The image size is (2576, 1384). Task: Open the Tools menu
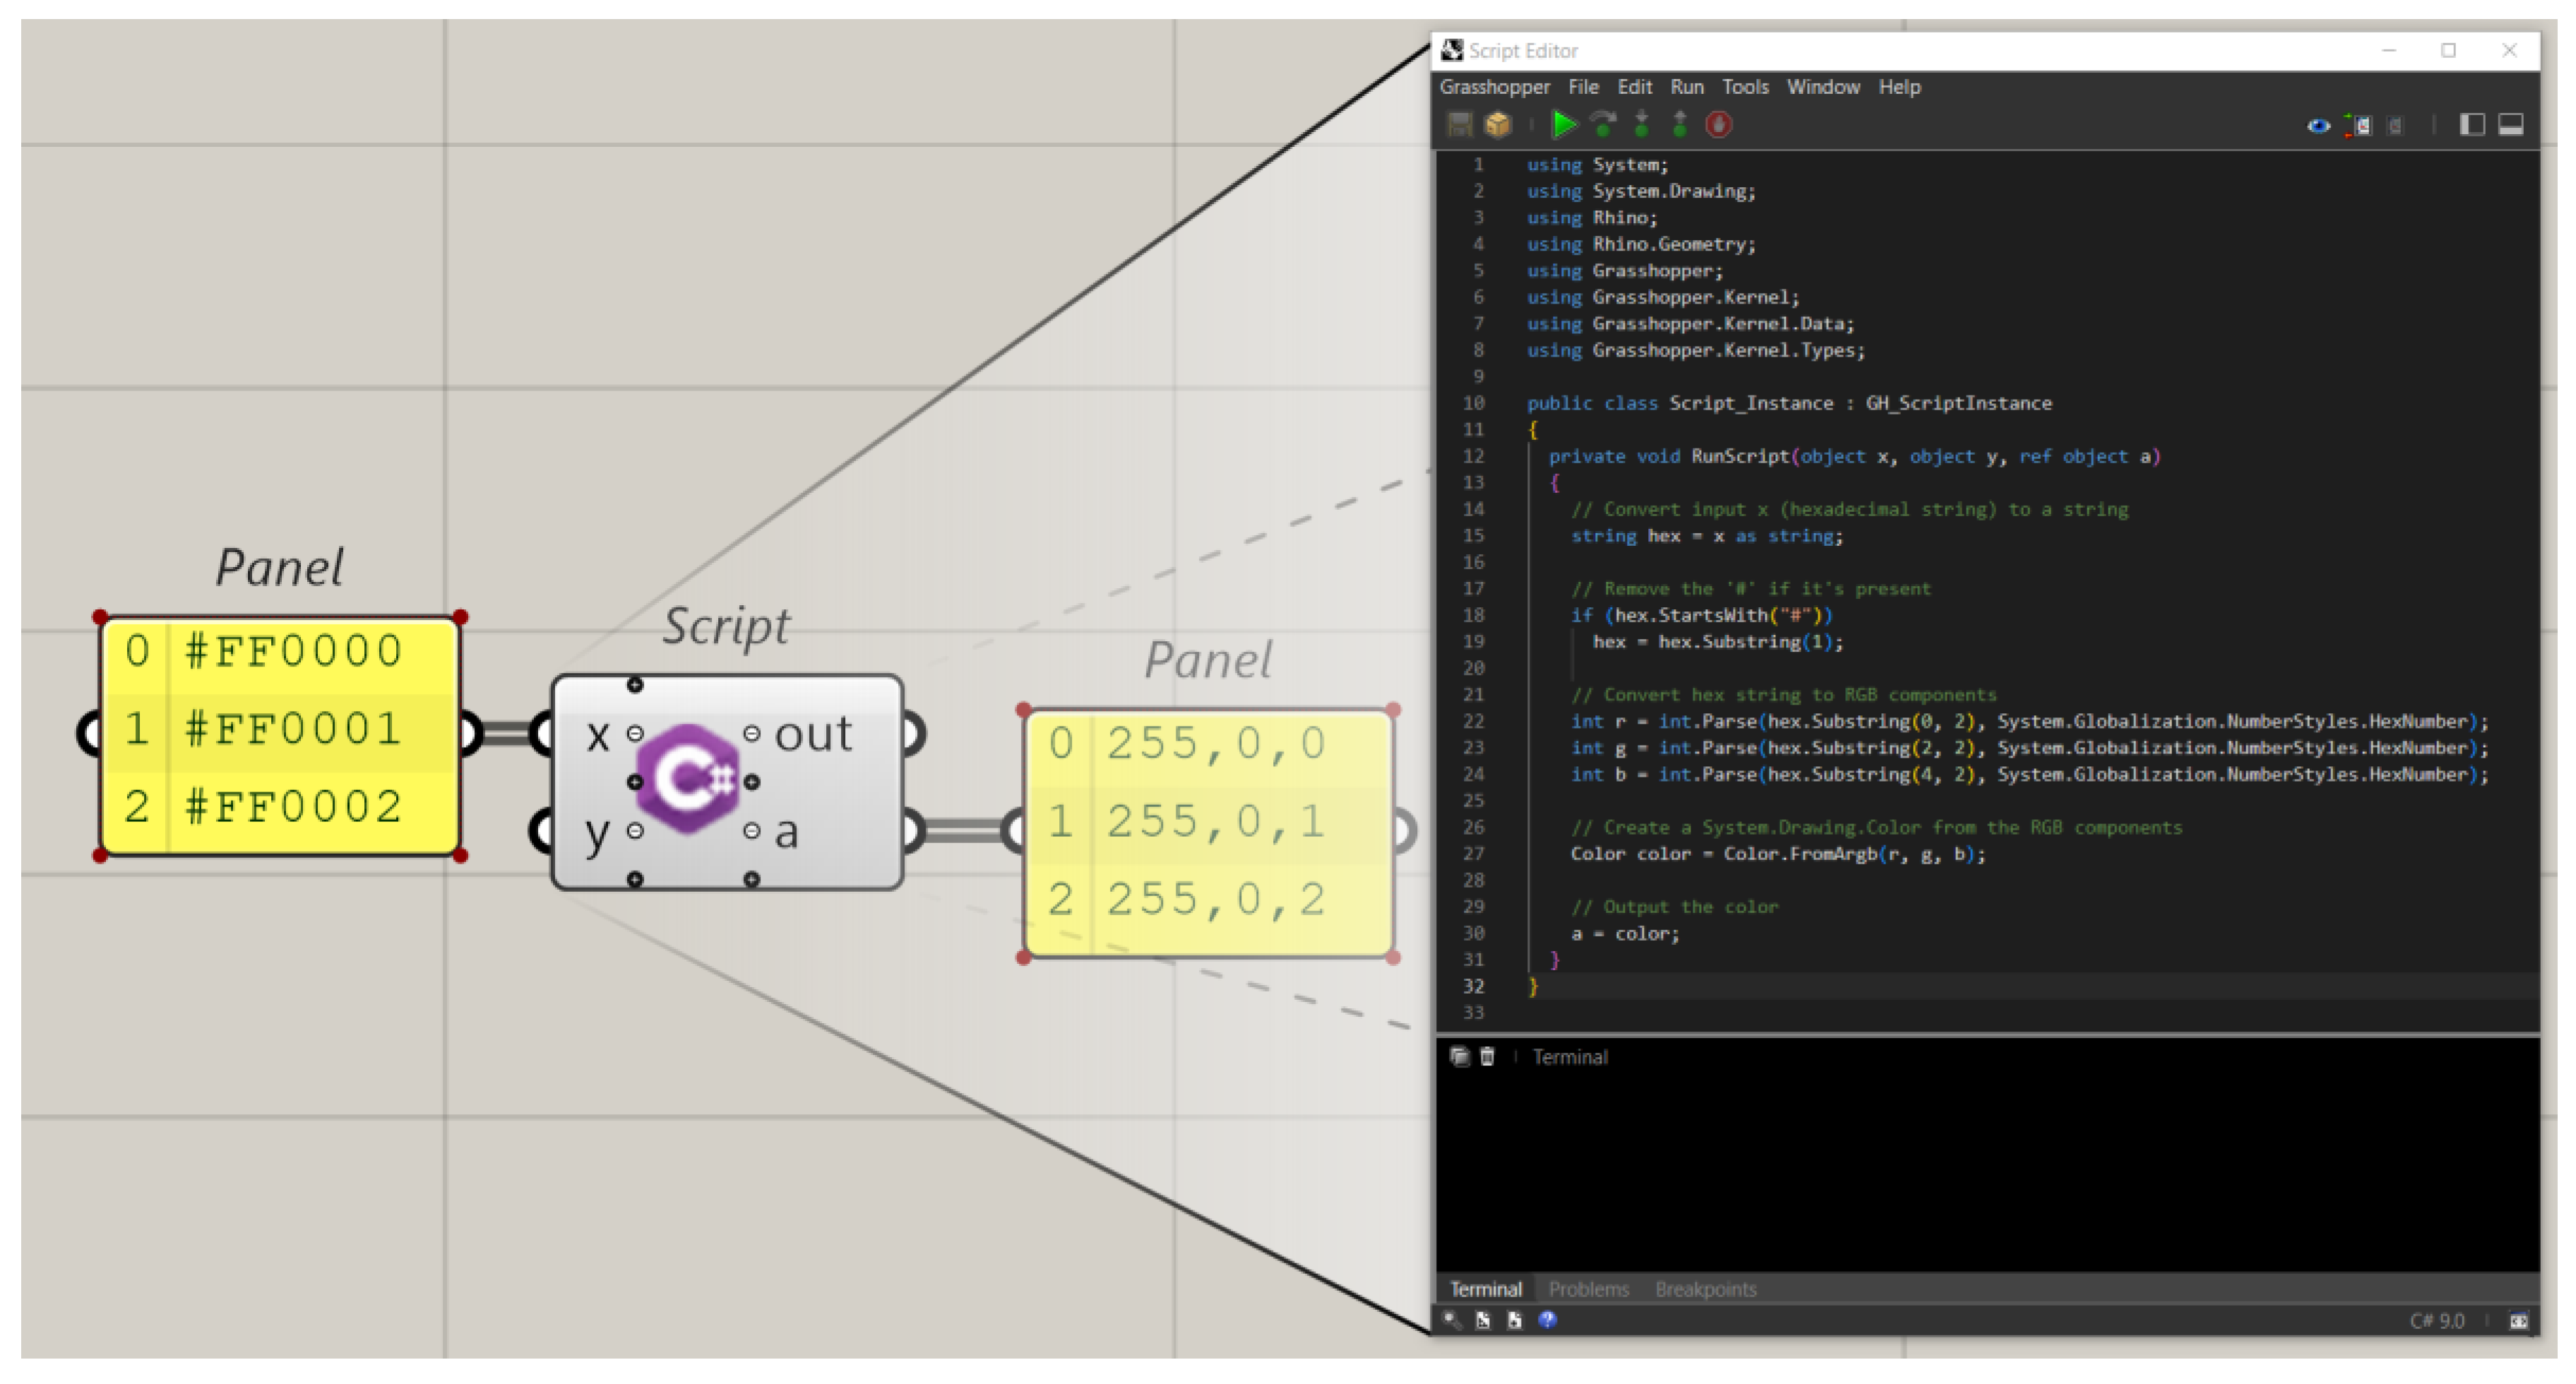(1745, 87)
